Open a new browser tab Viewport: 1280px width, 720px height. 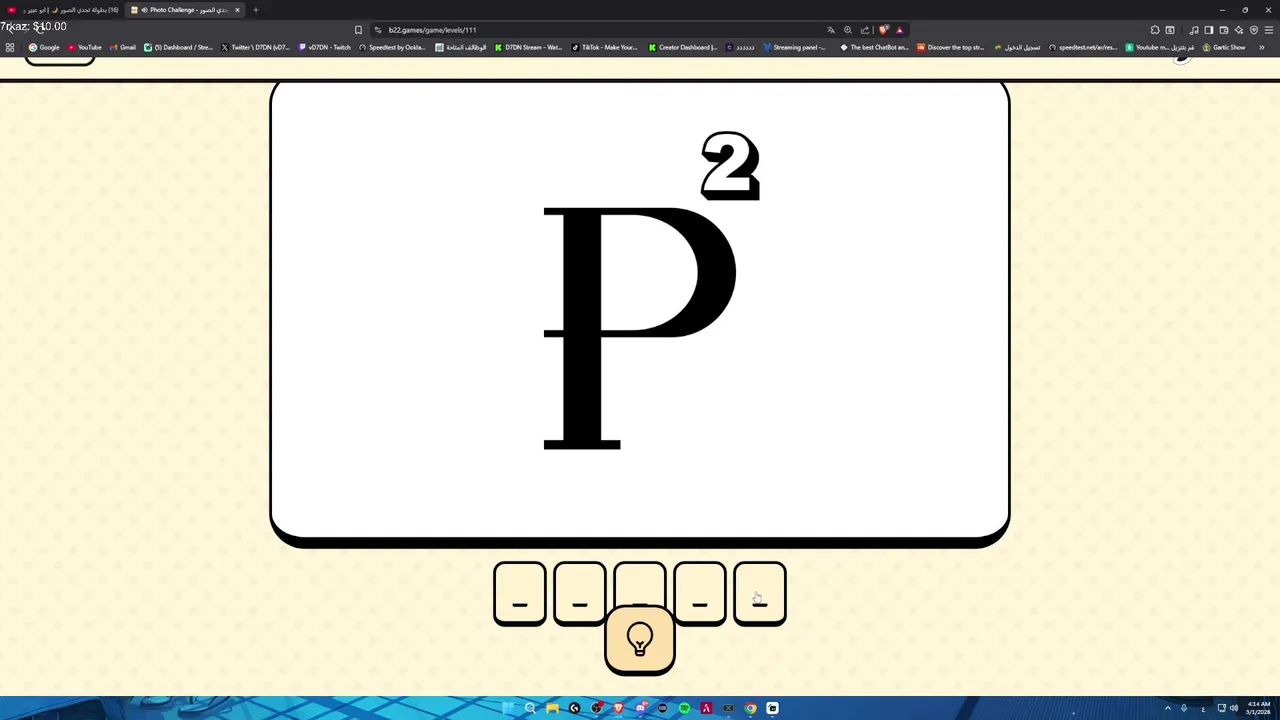click(x=255, y=10)
